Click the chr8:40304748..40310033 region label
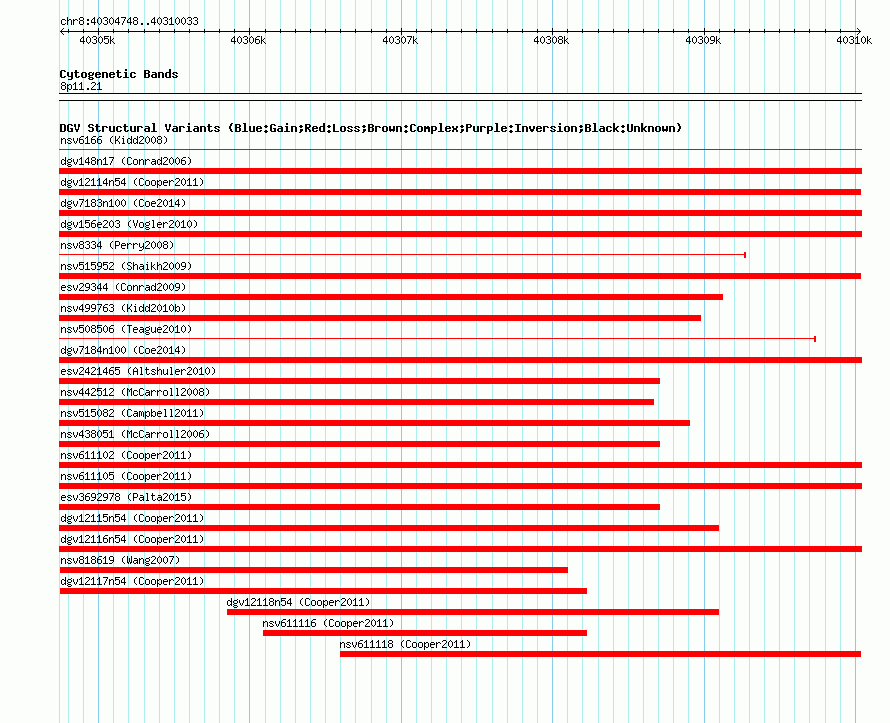Viewport: 890px width, 723px height. (129, 21)
